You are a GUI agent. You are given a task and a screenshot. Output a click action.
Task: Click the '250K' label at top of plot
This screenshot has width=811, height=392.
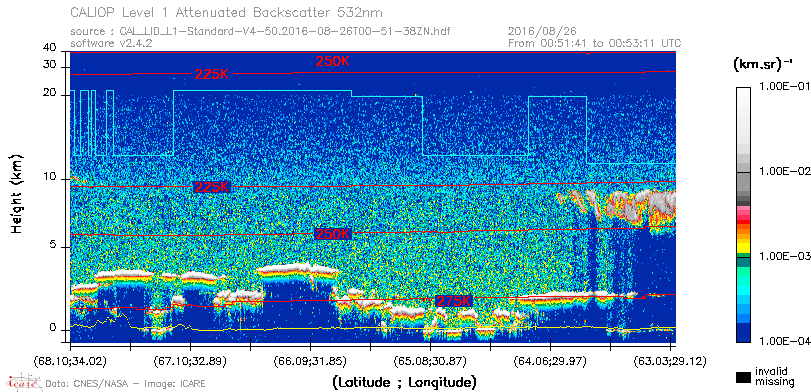333,61
